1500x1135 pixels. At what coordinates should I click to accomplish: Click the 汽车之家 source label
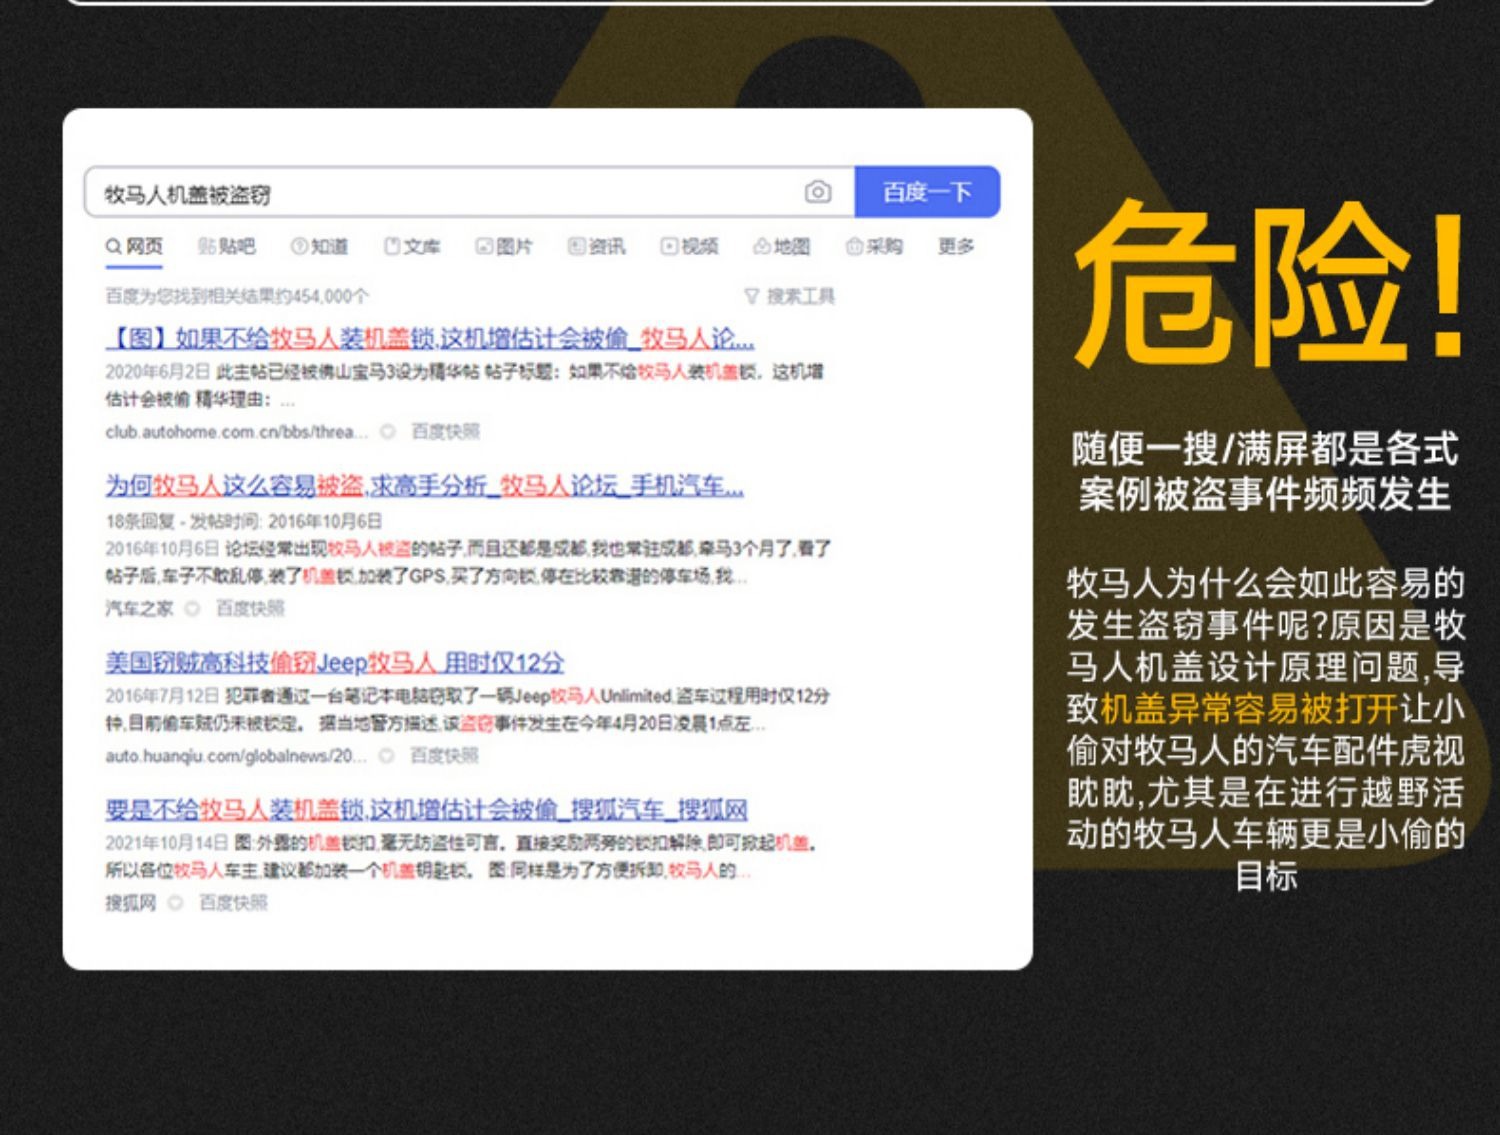click(139, 608)
